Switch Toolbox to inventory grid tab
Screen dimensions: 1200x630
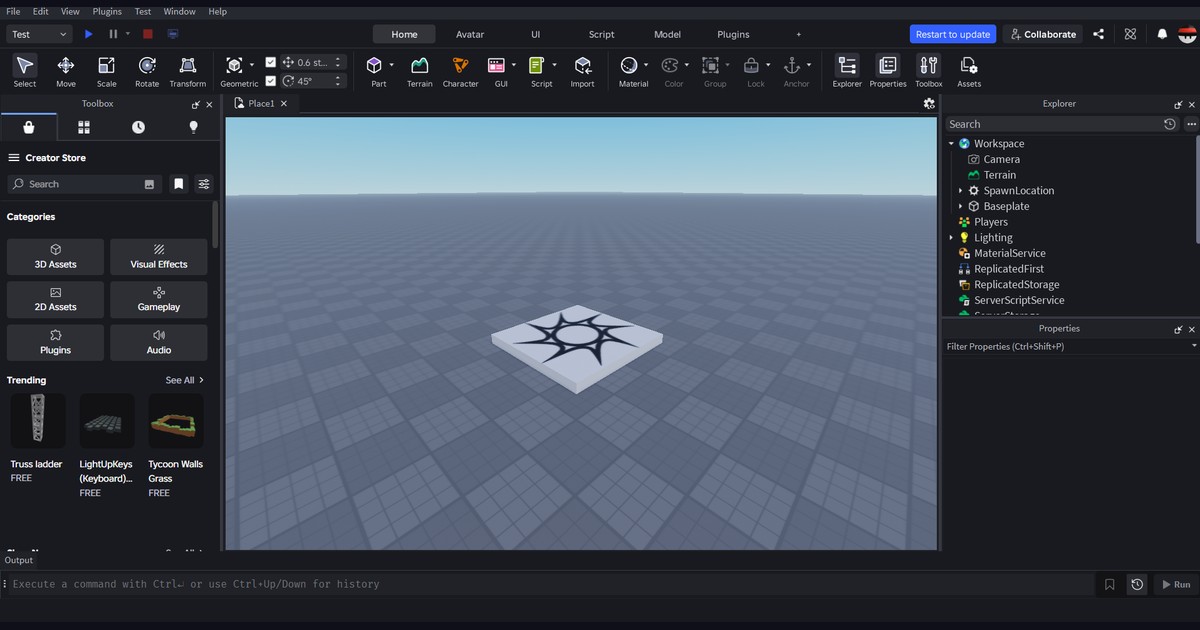click(x=84, y=127)
